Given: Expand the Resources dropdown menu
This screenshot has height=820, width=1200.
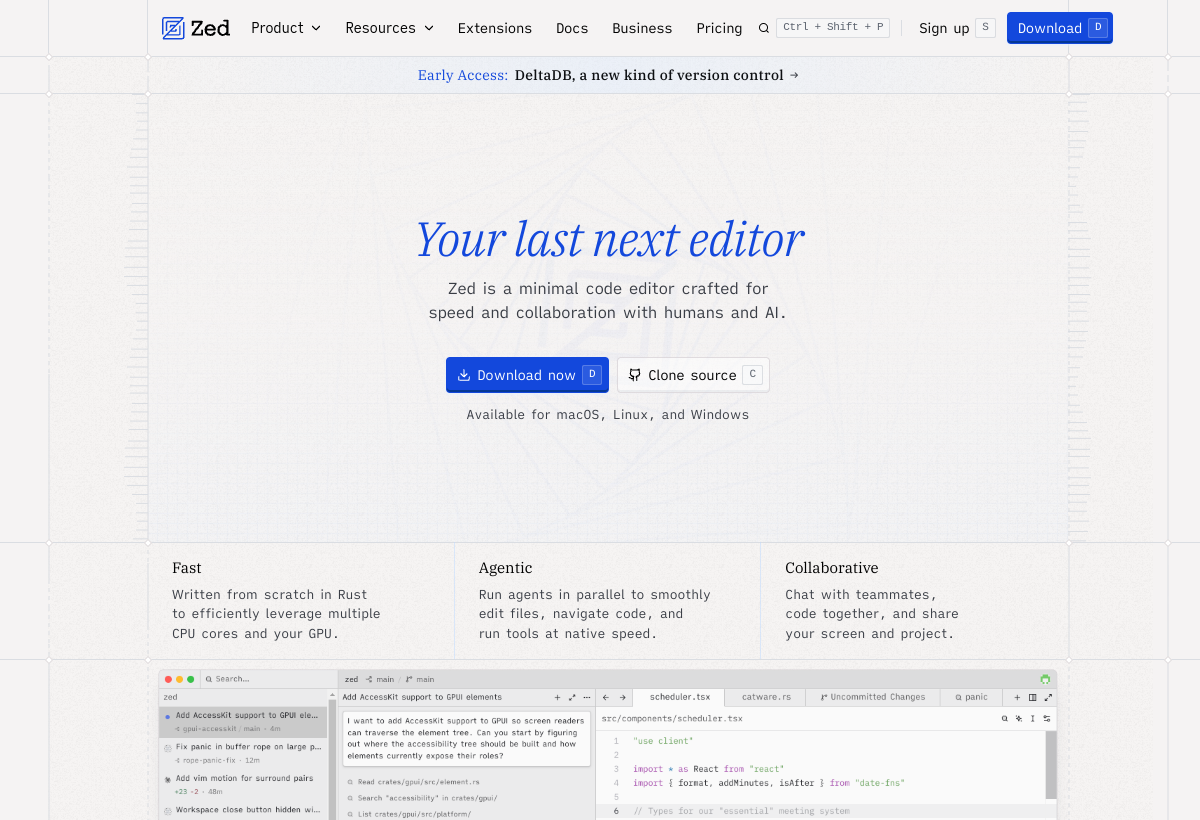Looking at the screenshot, I should click(x=390, y=28).
